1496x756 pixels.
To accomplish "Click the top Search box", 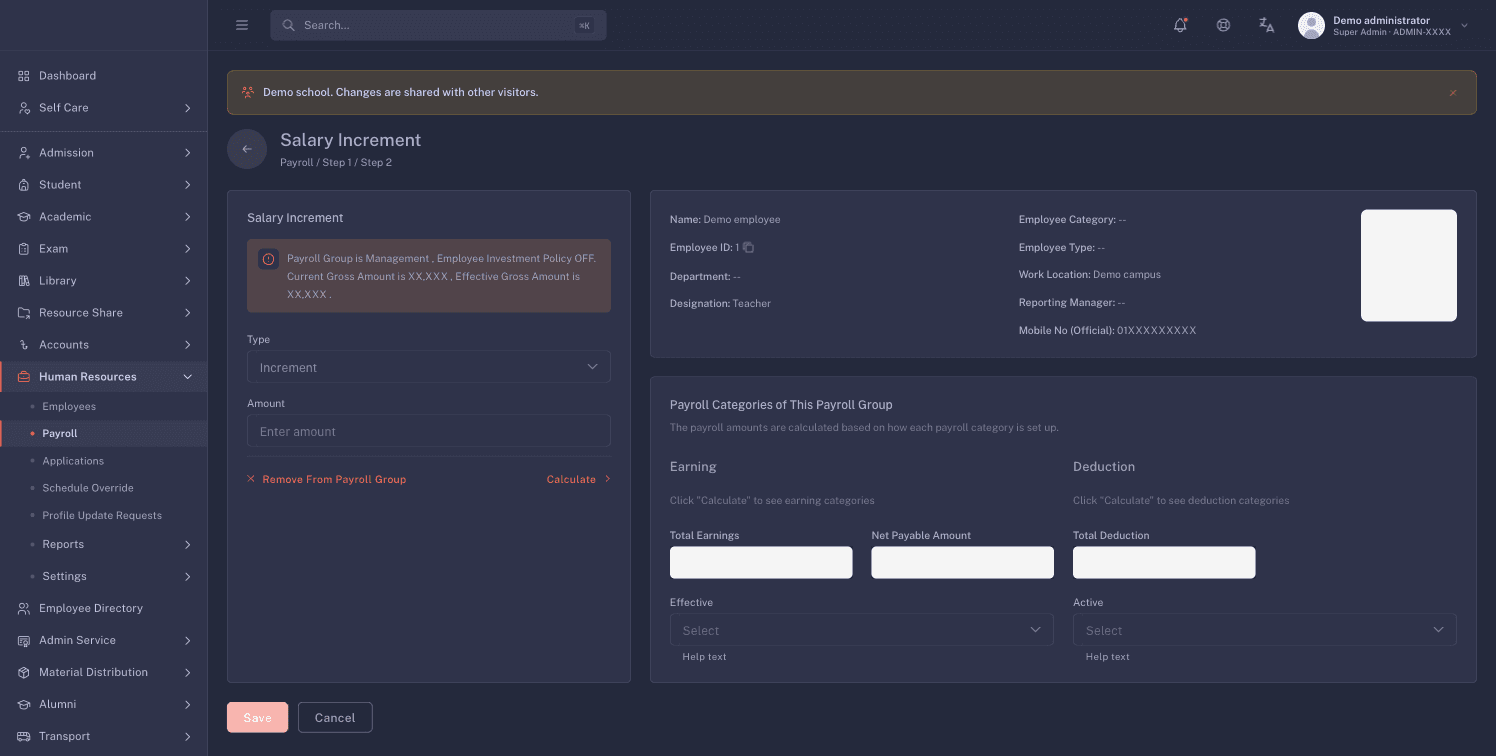I will [438, 25].
